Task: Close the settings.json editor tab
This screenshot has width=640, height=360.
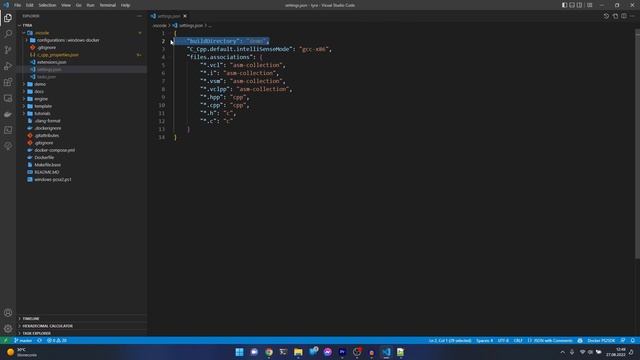Action: click(185, 16)
